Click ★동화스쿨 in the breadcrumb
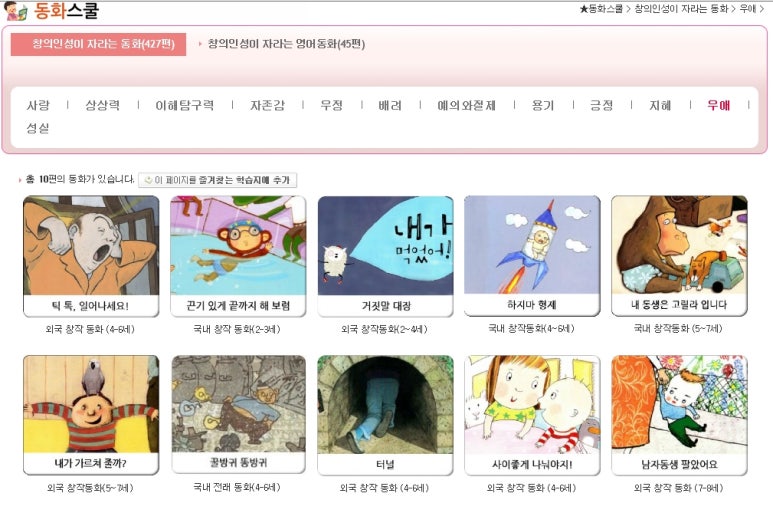The width and height of the screenshot is (773, 513). tap(600, 9)
